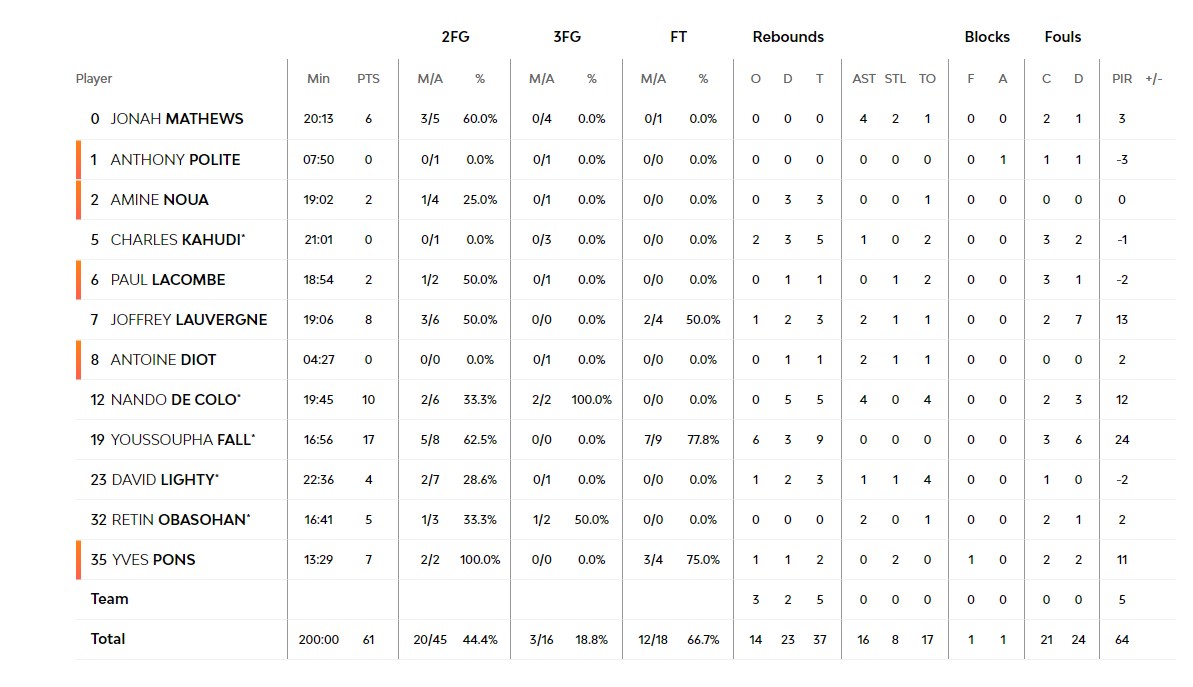The width and height of the screenshot is (1193, 687).
Task: Open Retin Obasohan's player link
Action: [x=177, y=520]
